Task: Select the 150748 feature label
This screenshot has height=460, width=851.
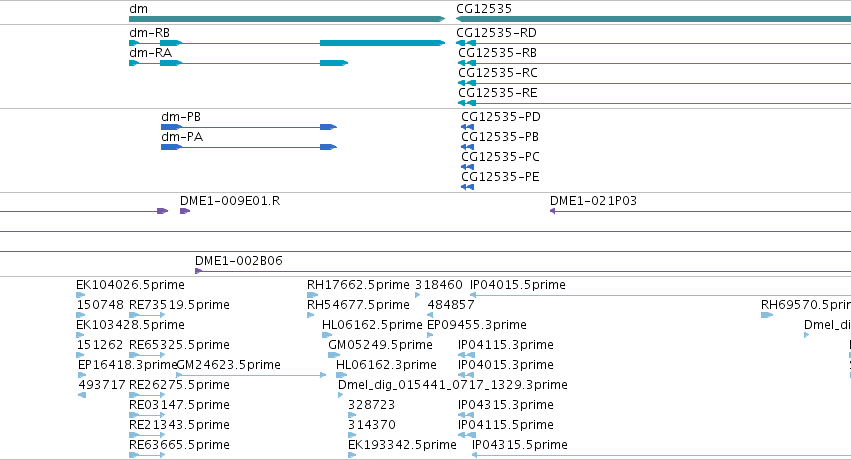Action: point(100,305)
